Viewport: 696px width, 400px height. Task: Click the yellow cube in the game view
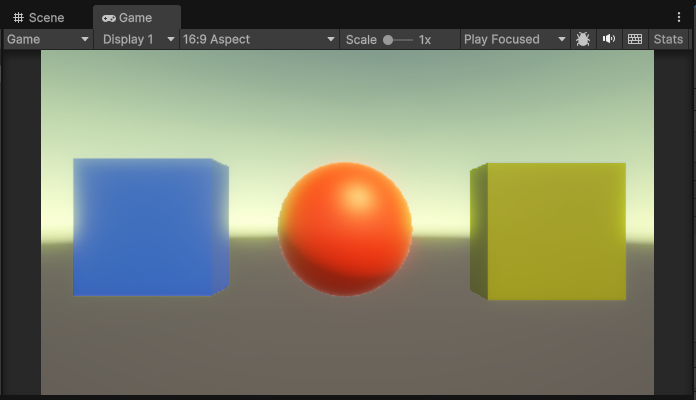click(x=552, y=231)
